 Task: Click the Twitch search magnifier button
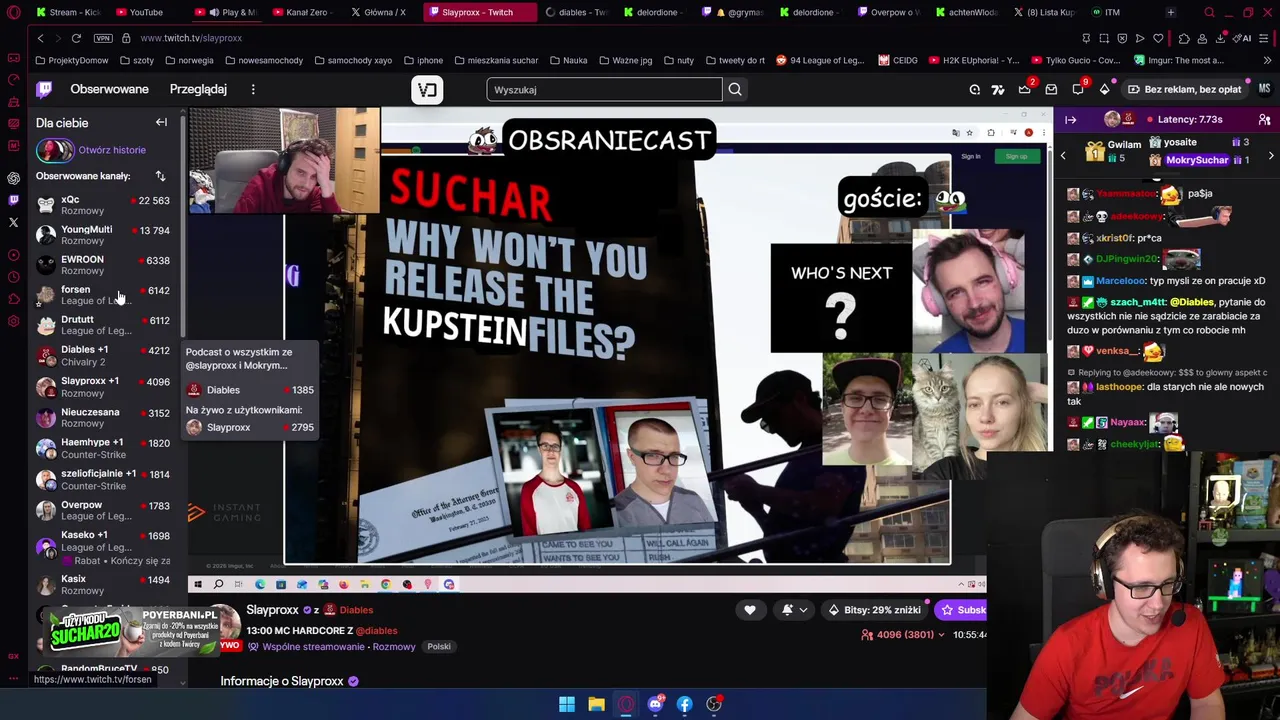pyautogui.click(x=735, y=89)
